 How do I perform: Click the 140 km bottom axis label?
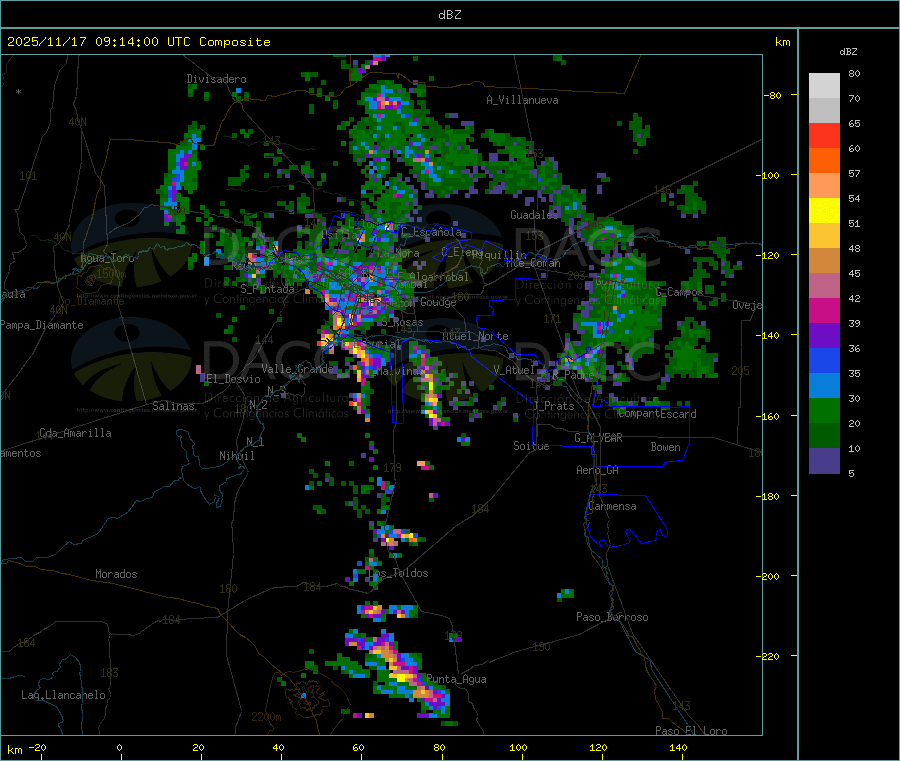pyautogui.click(x=678, y=748)
